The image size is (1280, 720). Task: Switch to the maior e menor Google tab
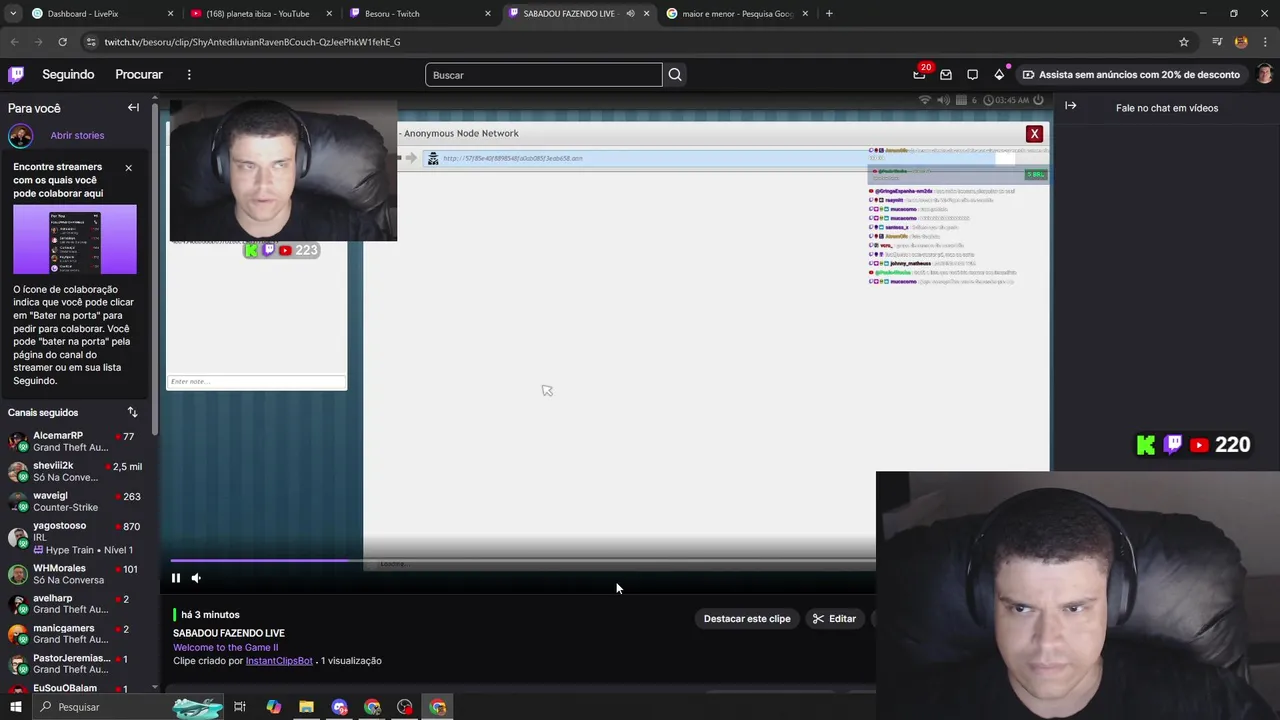tap(738, 14)
